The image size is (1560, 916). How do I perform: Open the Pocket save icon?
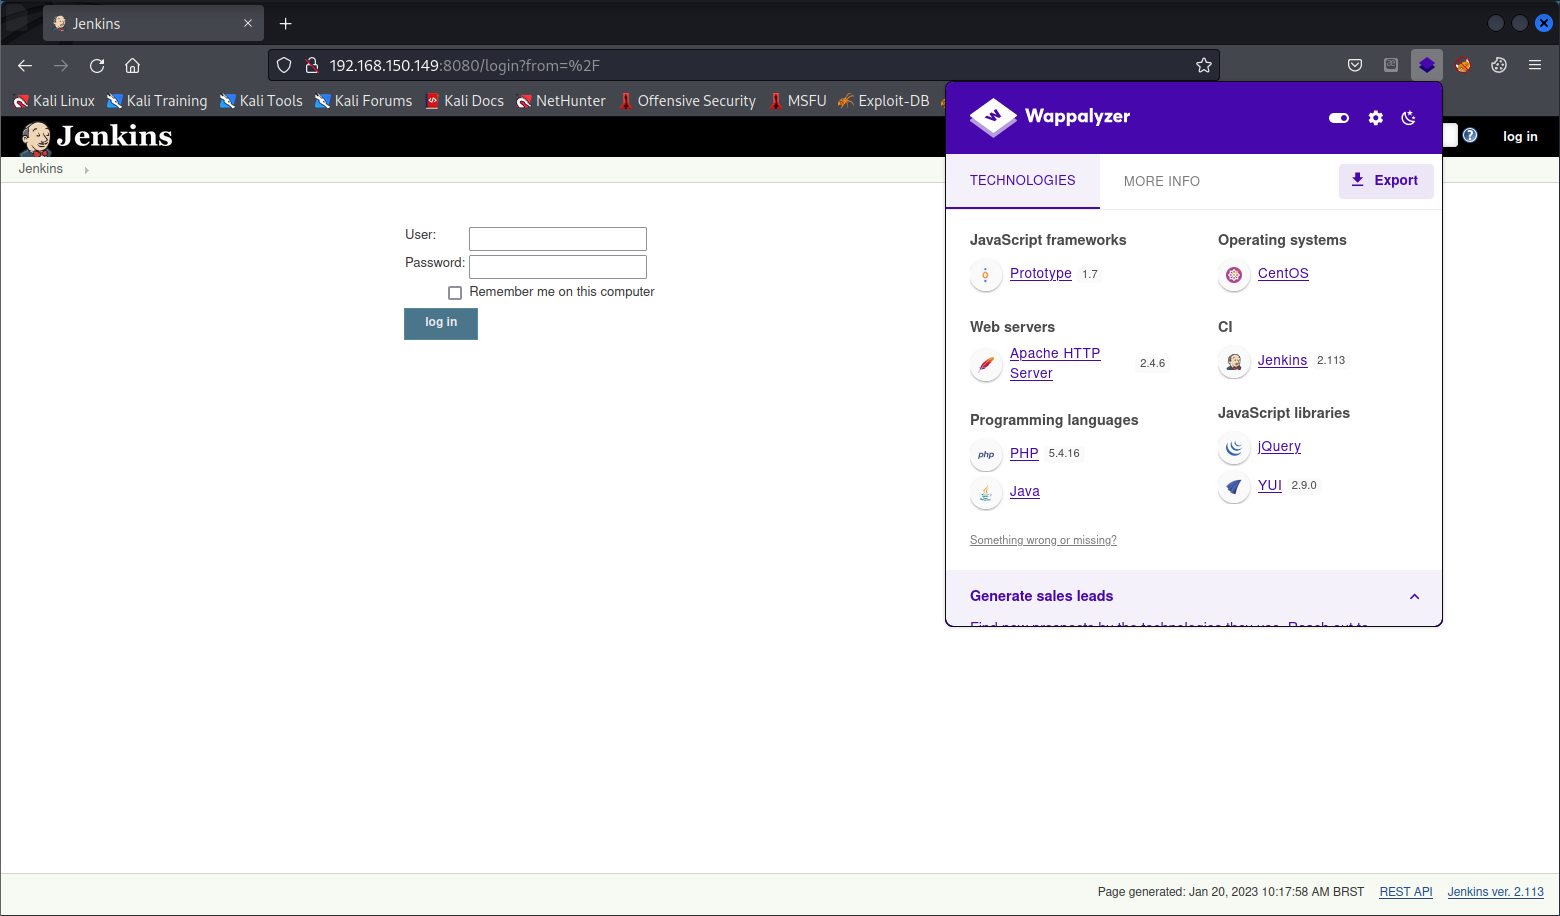click(1355, 65)
